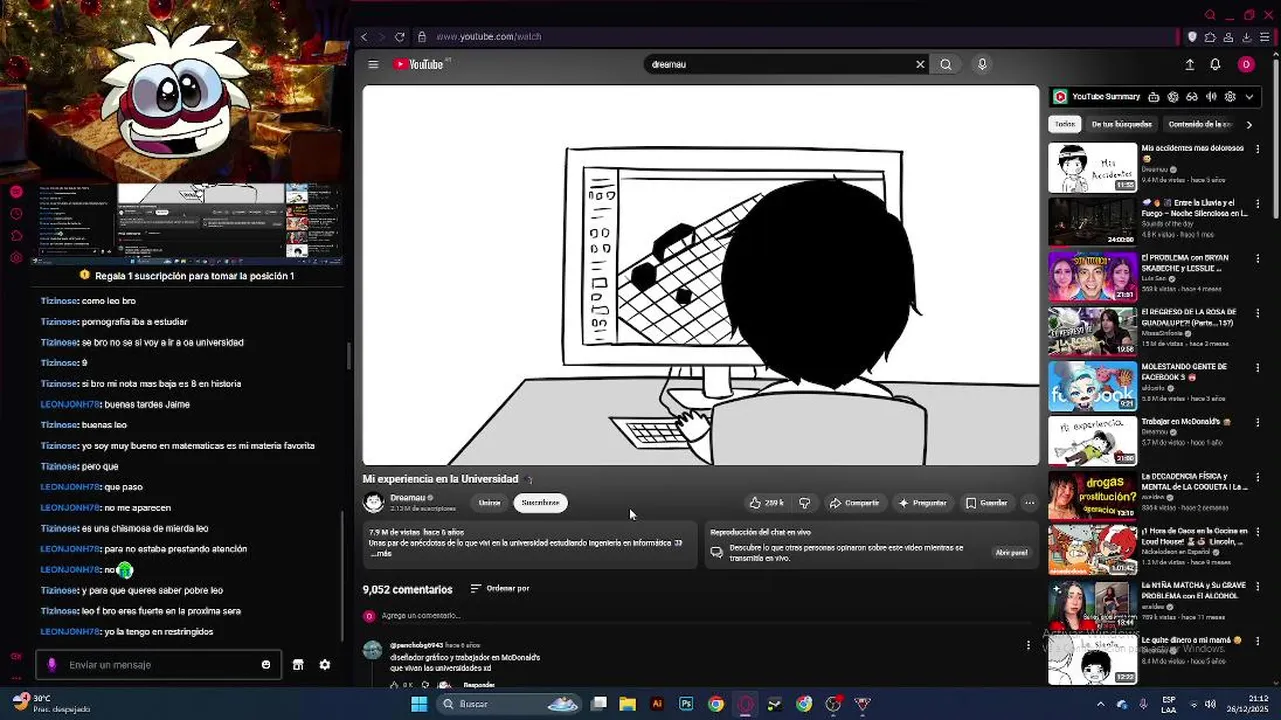Reload the page with the browser refresh icon
This screenshot has height=720, width=1281.
coord(399,37)
